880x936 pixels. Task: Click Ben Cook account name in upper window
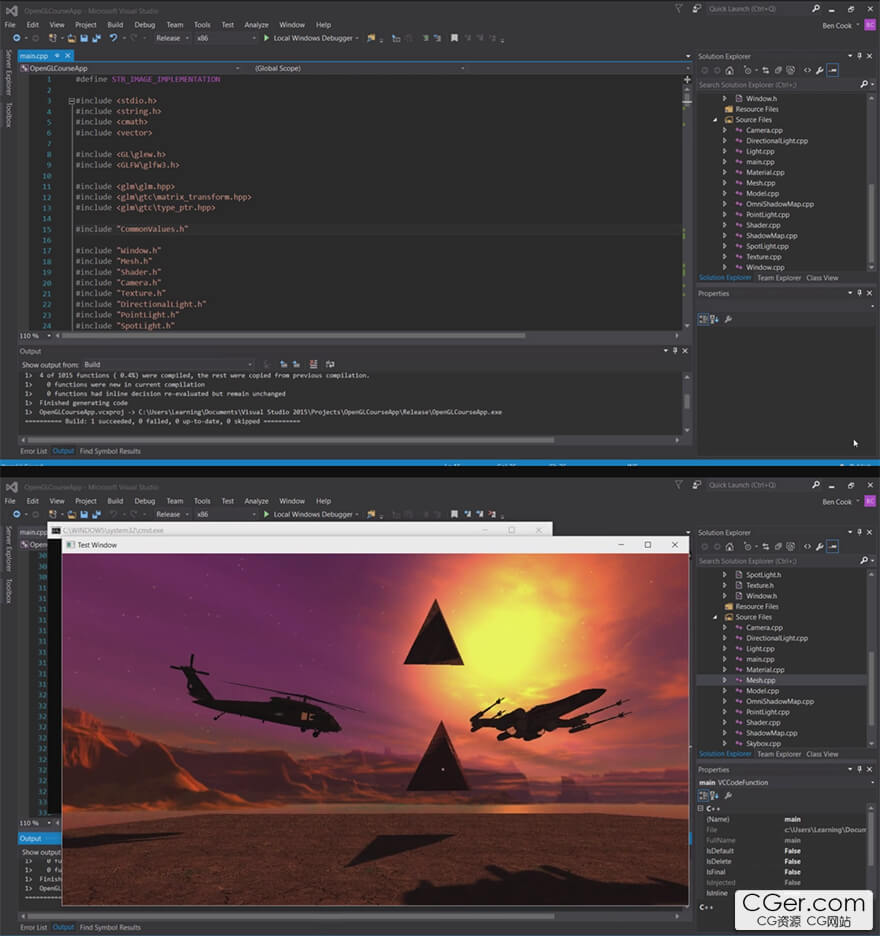click(x=837, y=26)
